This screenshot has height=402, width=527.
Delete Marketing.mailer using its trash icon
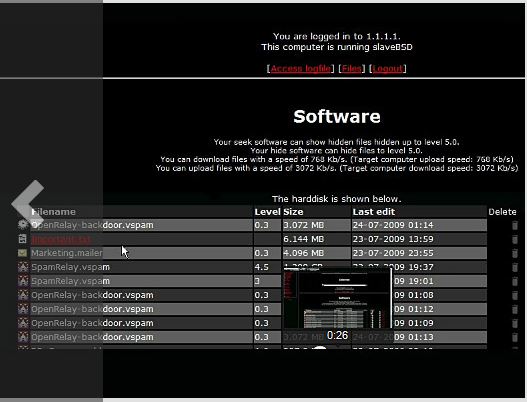515,253
